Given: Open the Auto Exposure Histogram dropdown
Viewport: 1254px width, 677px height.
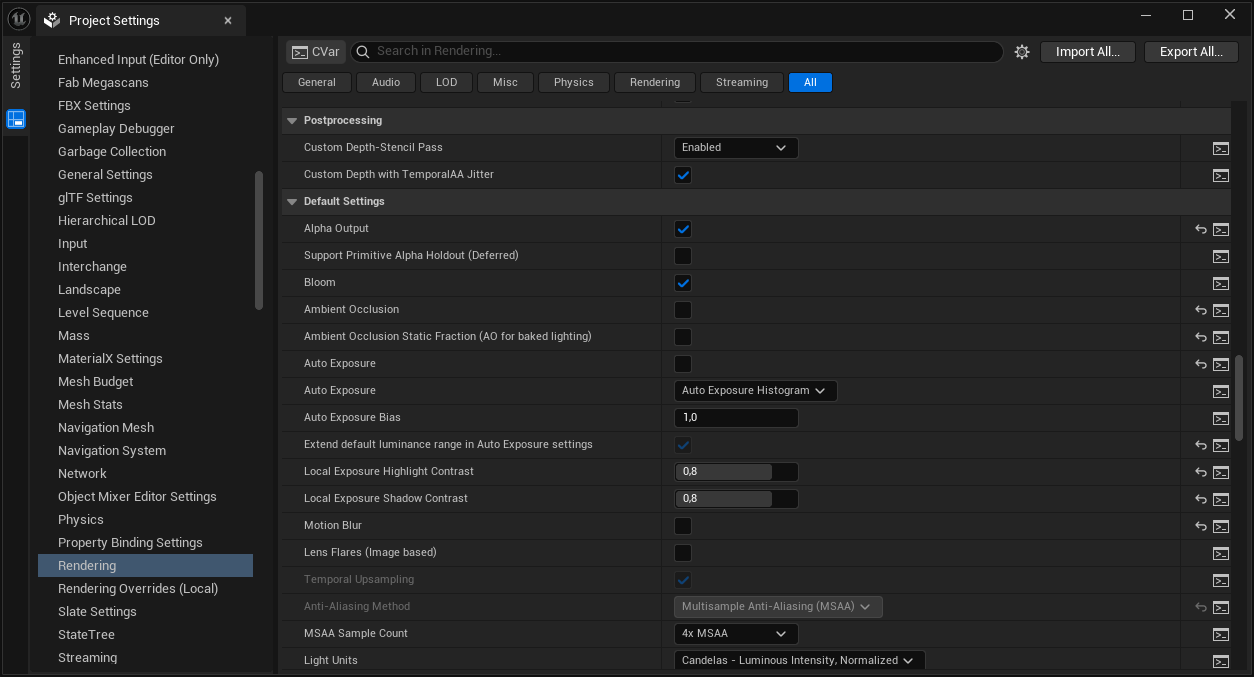Looking at the screenshot, I should coord(755,391).
